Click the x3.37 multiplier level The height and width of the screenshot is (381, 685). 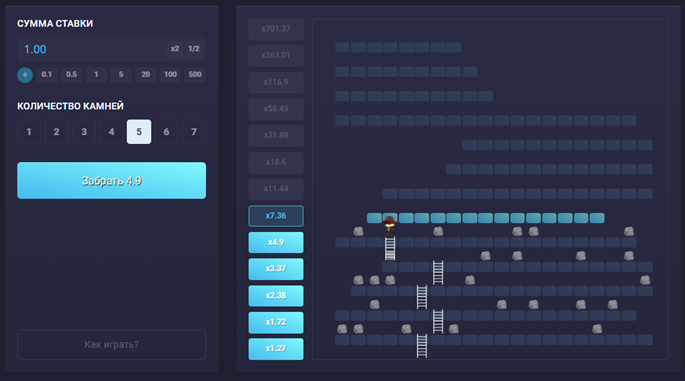[276, 269]
